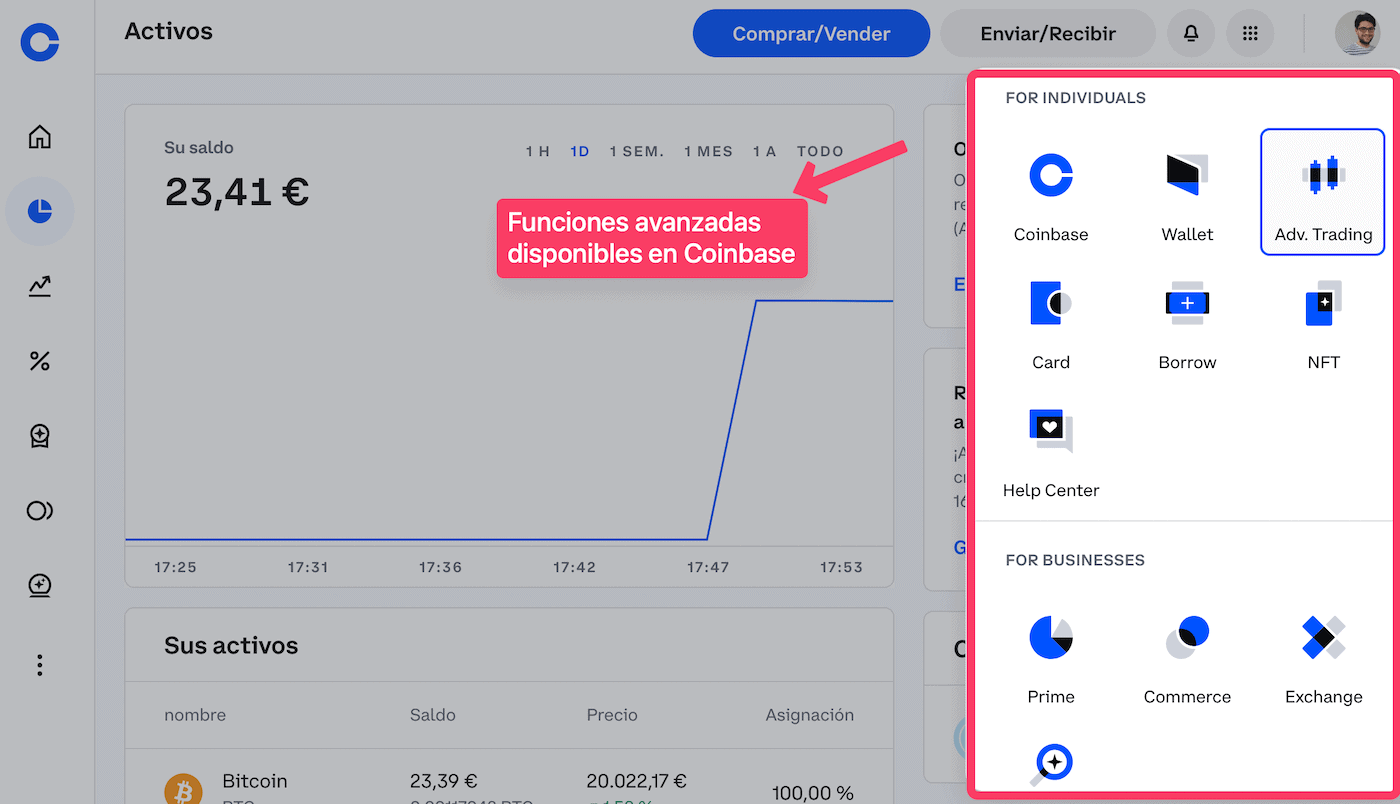Click the Bitcoin coin icon in assets
This screenshot has height=804, width=1400.
tap(183, 790)
